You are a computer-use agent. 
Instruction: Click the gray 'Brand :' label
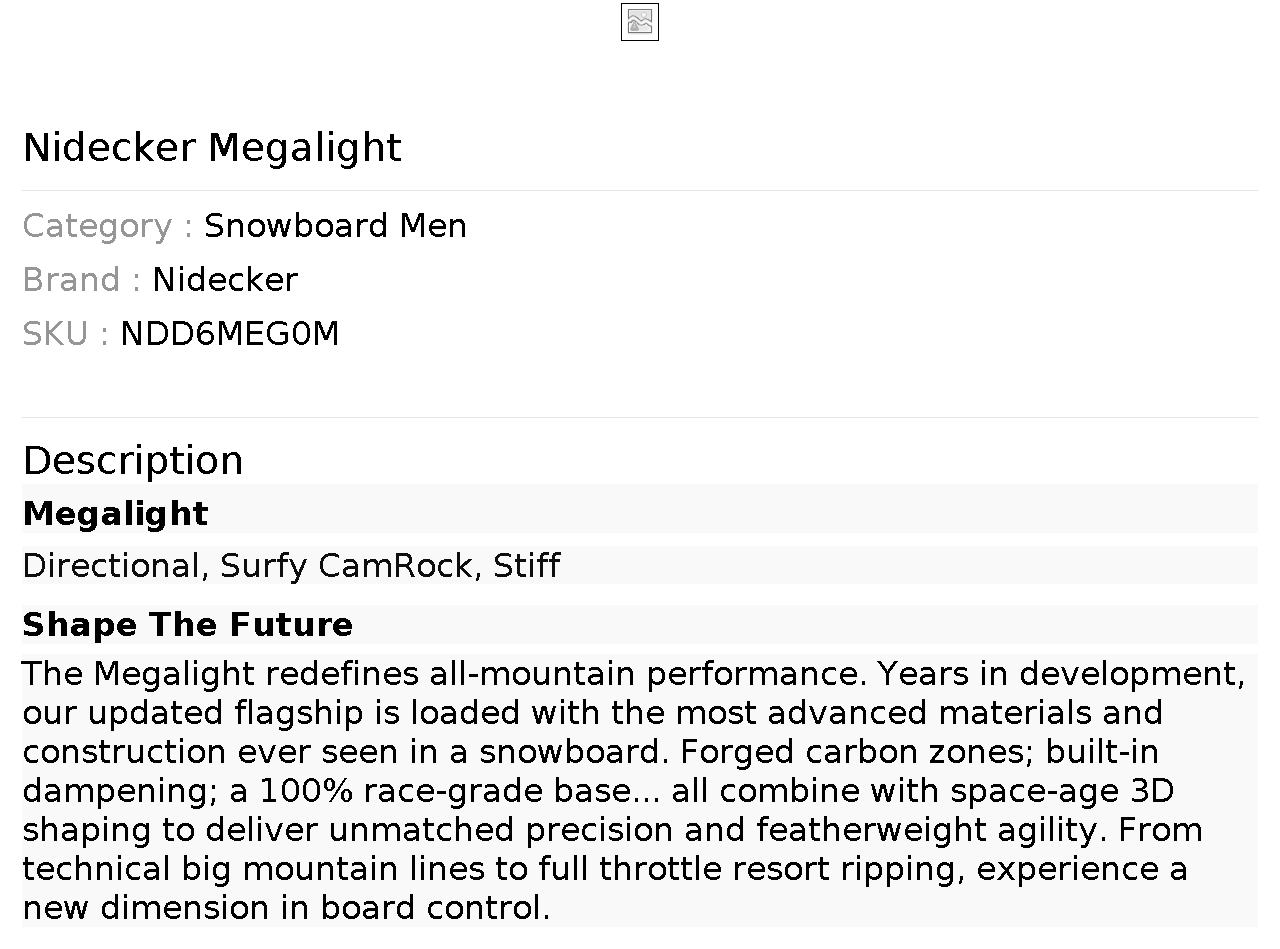81,280
